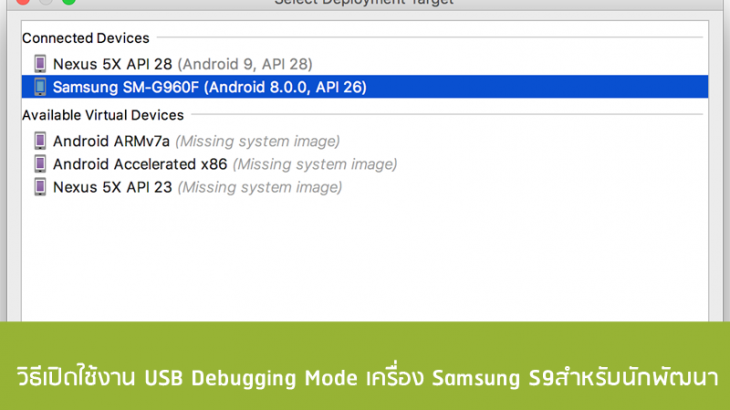Click the Android Accelerated x86 device icon

[x=40, y=164]
